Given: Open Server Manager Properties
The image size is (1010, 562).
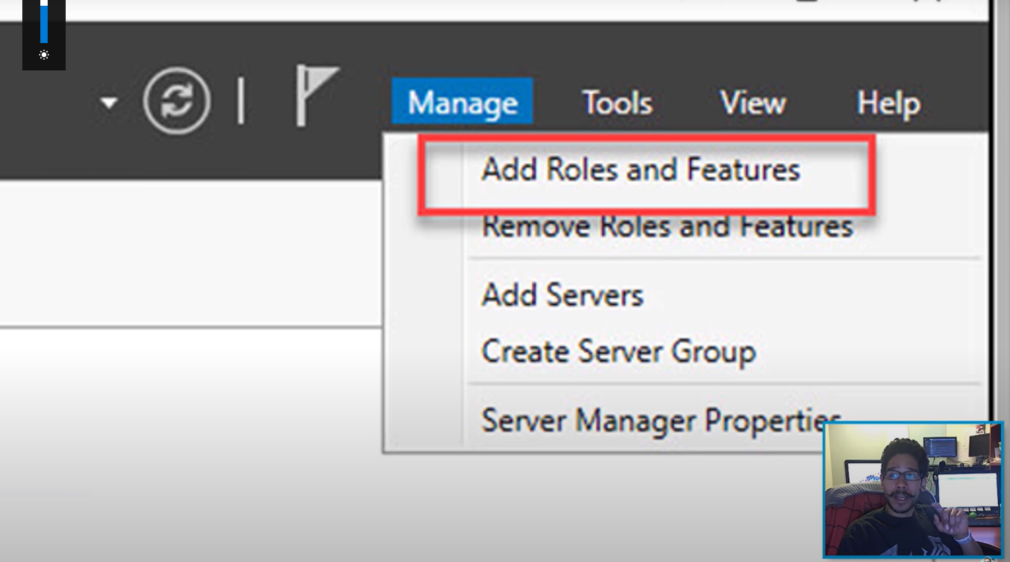Looking at the screenshot, I should 661,421.
